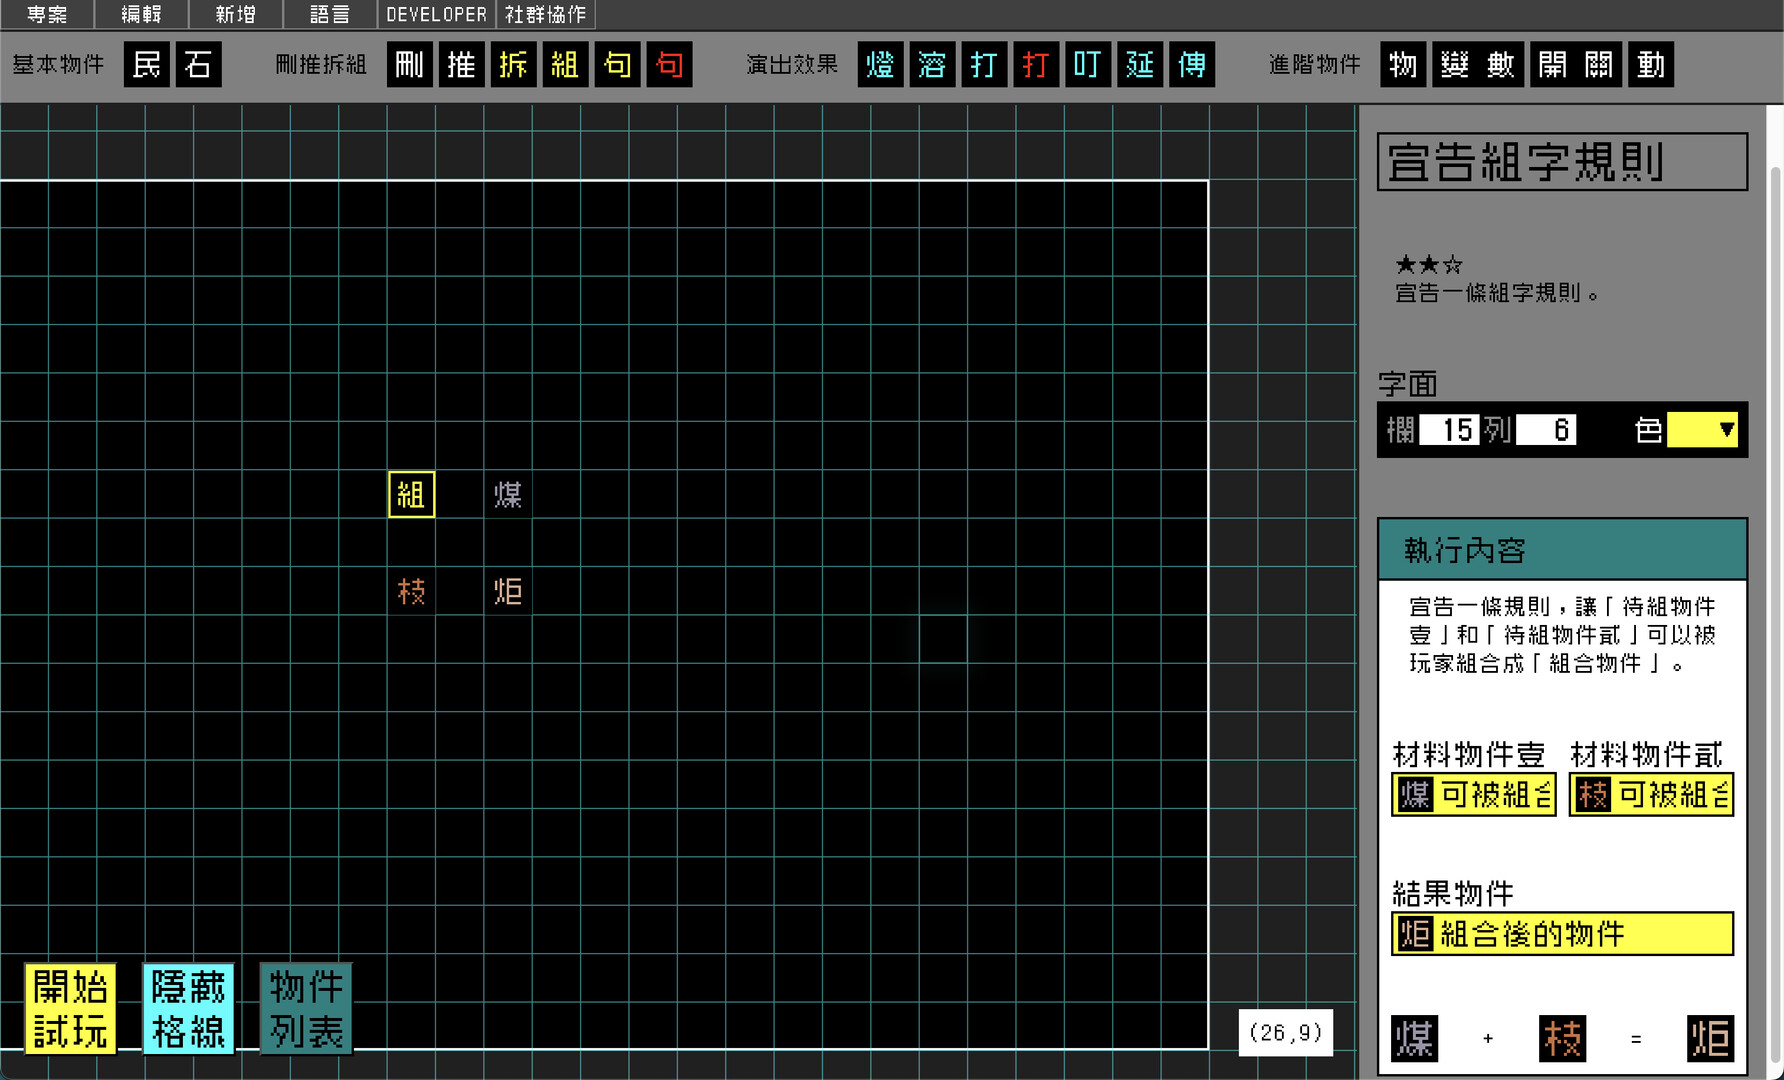Select the 石 basic object tool

click(x=197, y=64)
